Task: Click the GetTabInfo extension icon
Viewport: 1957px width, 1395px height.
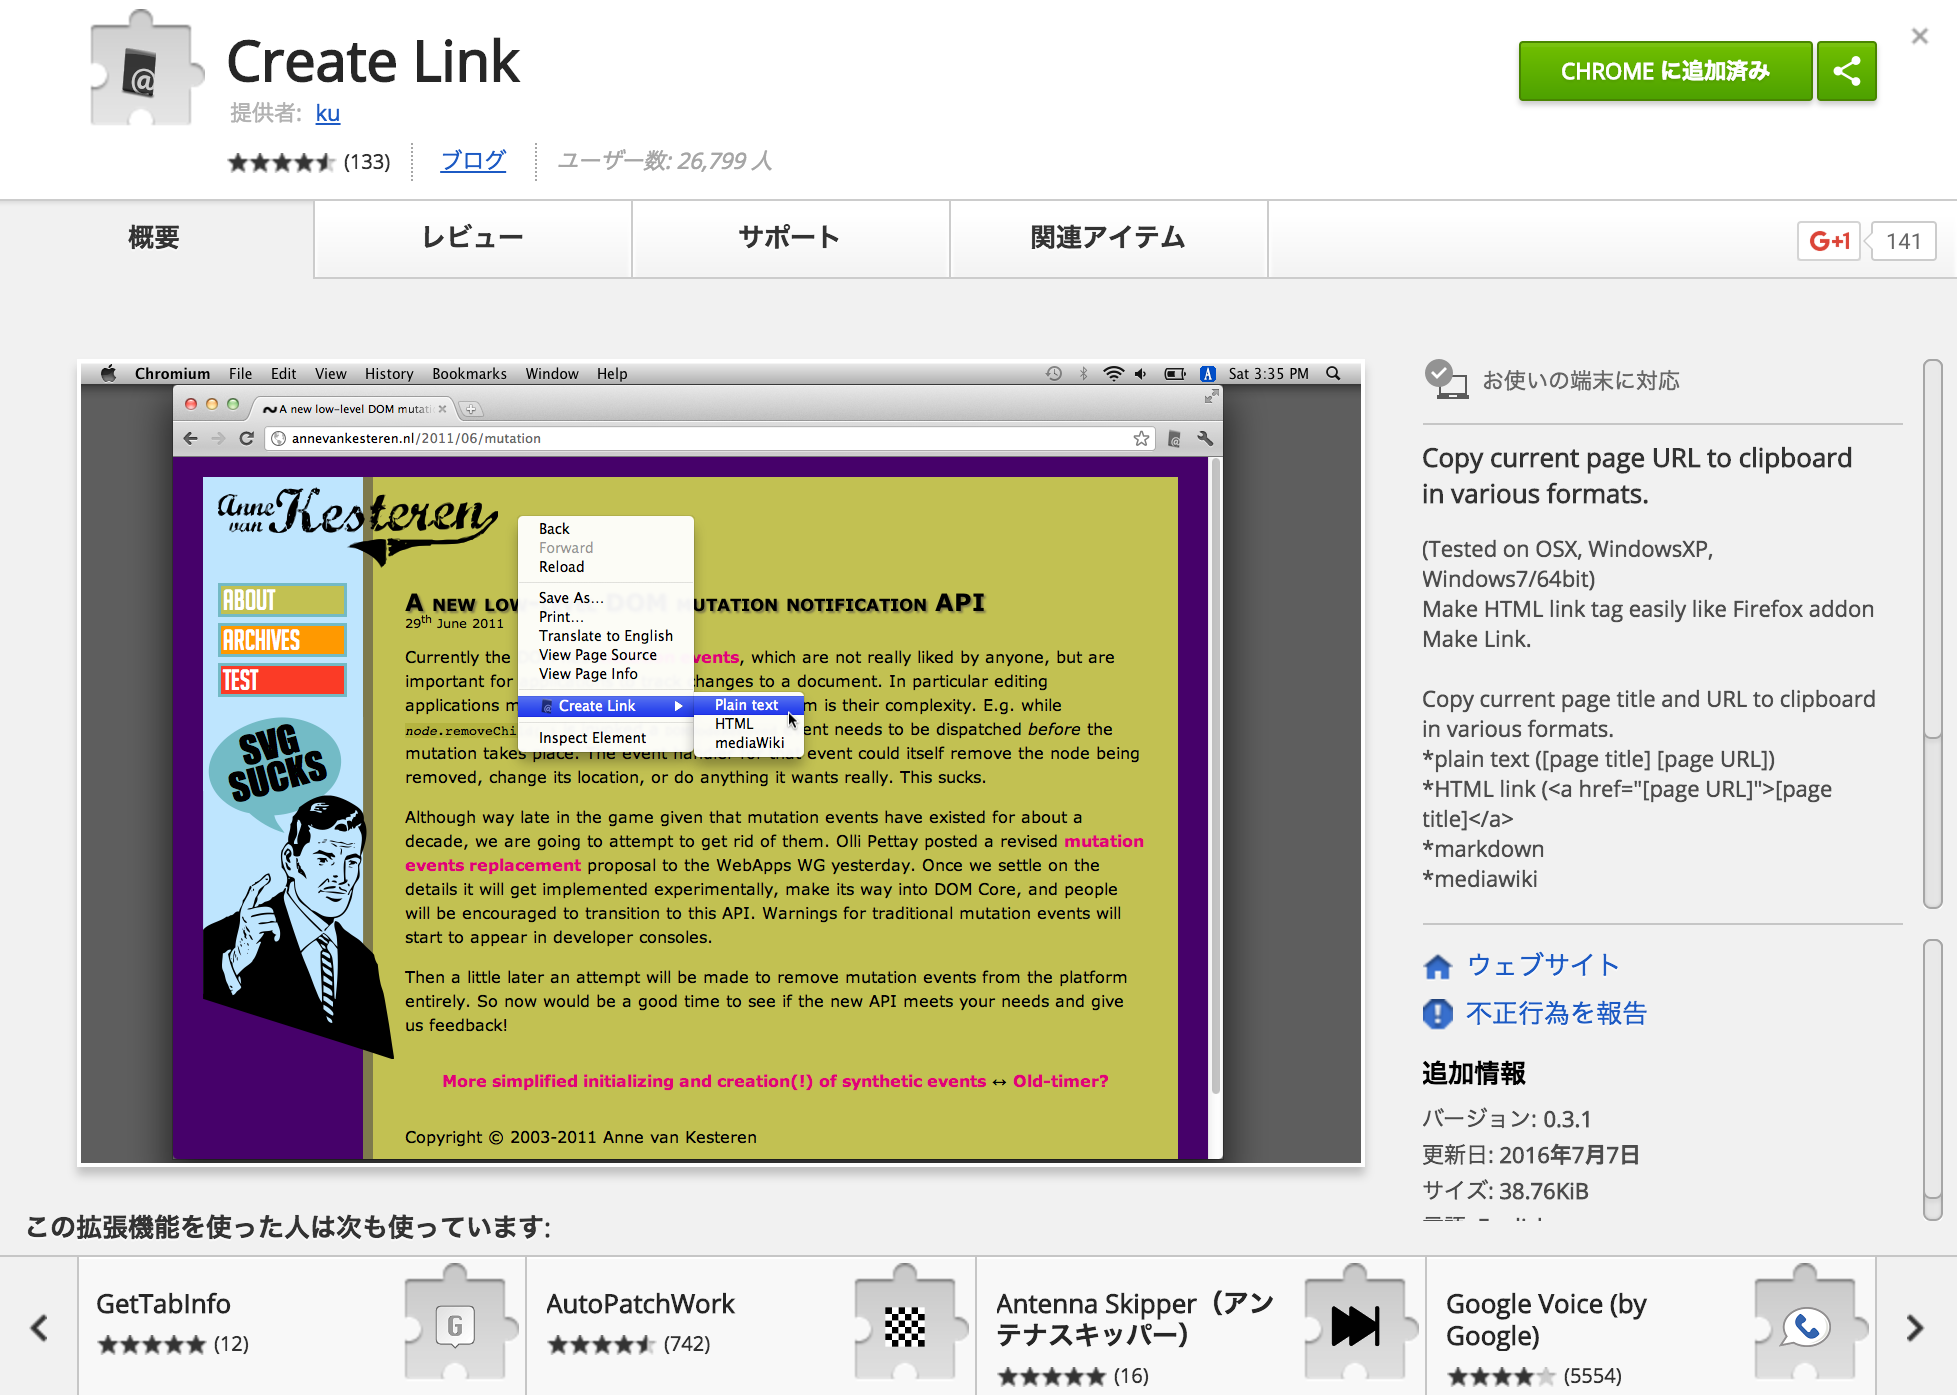Action: [x=455, y=1326]
